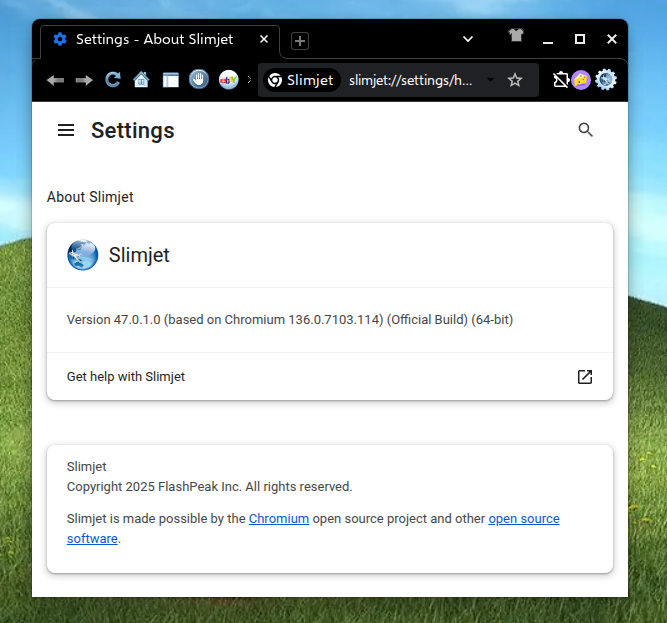The height and width of the screenshot is (623, 667).
Task: Click the user profile avatar icon
Action: 581,80
